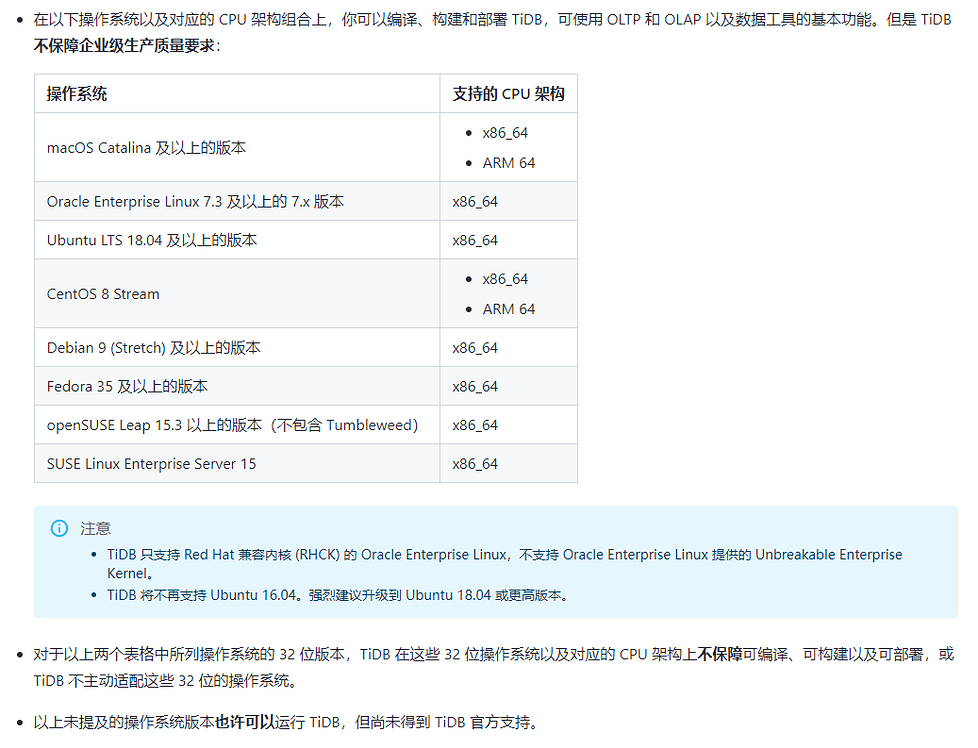Click ARM 64 bullet in CentOS row
The image size is (978, 748).
tap(508, 309)
